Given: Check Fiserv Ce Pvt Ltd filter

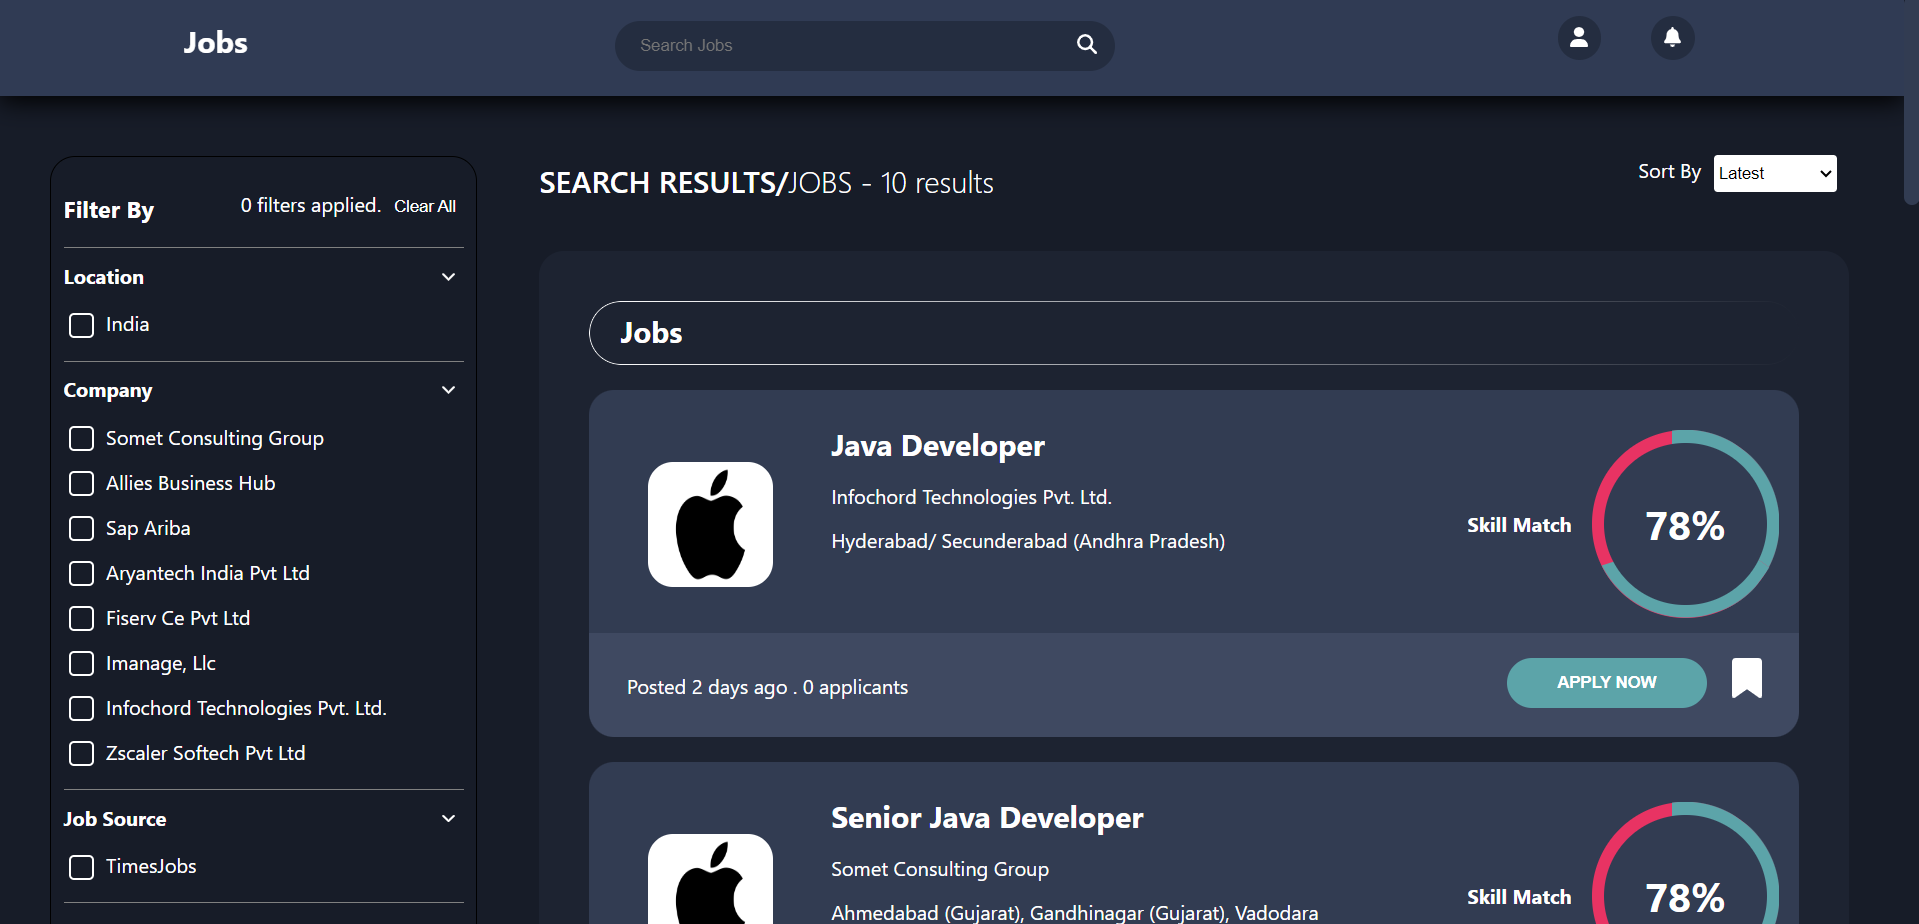Looking at the screenshot, I should 81,619.
